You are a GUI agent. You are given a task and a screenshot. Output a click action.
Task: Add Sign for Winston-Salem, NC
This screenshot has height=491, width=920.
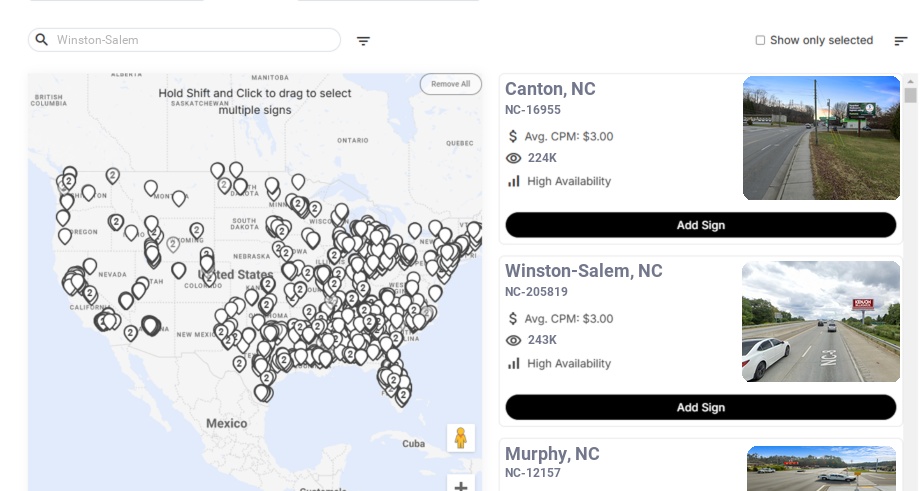point(700,407)
